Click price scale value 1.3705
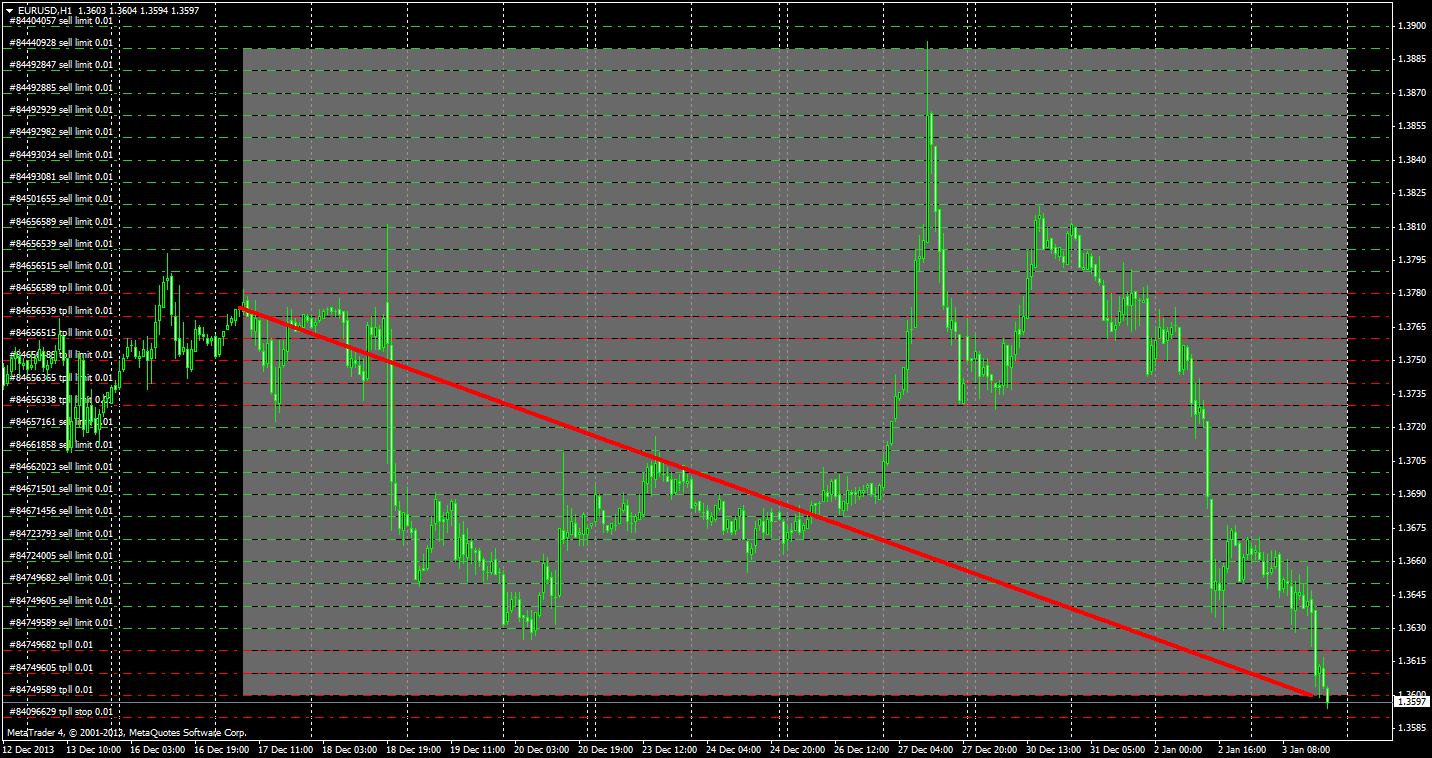 1412,461
